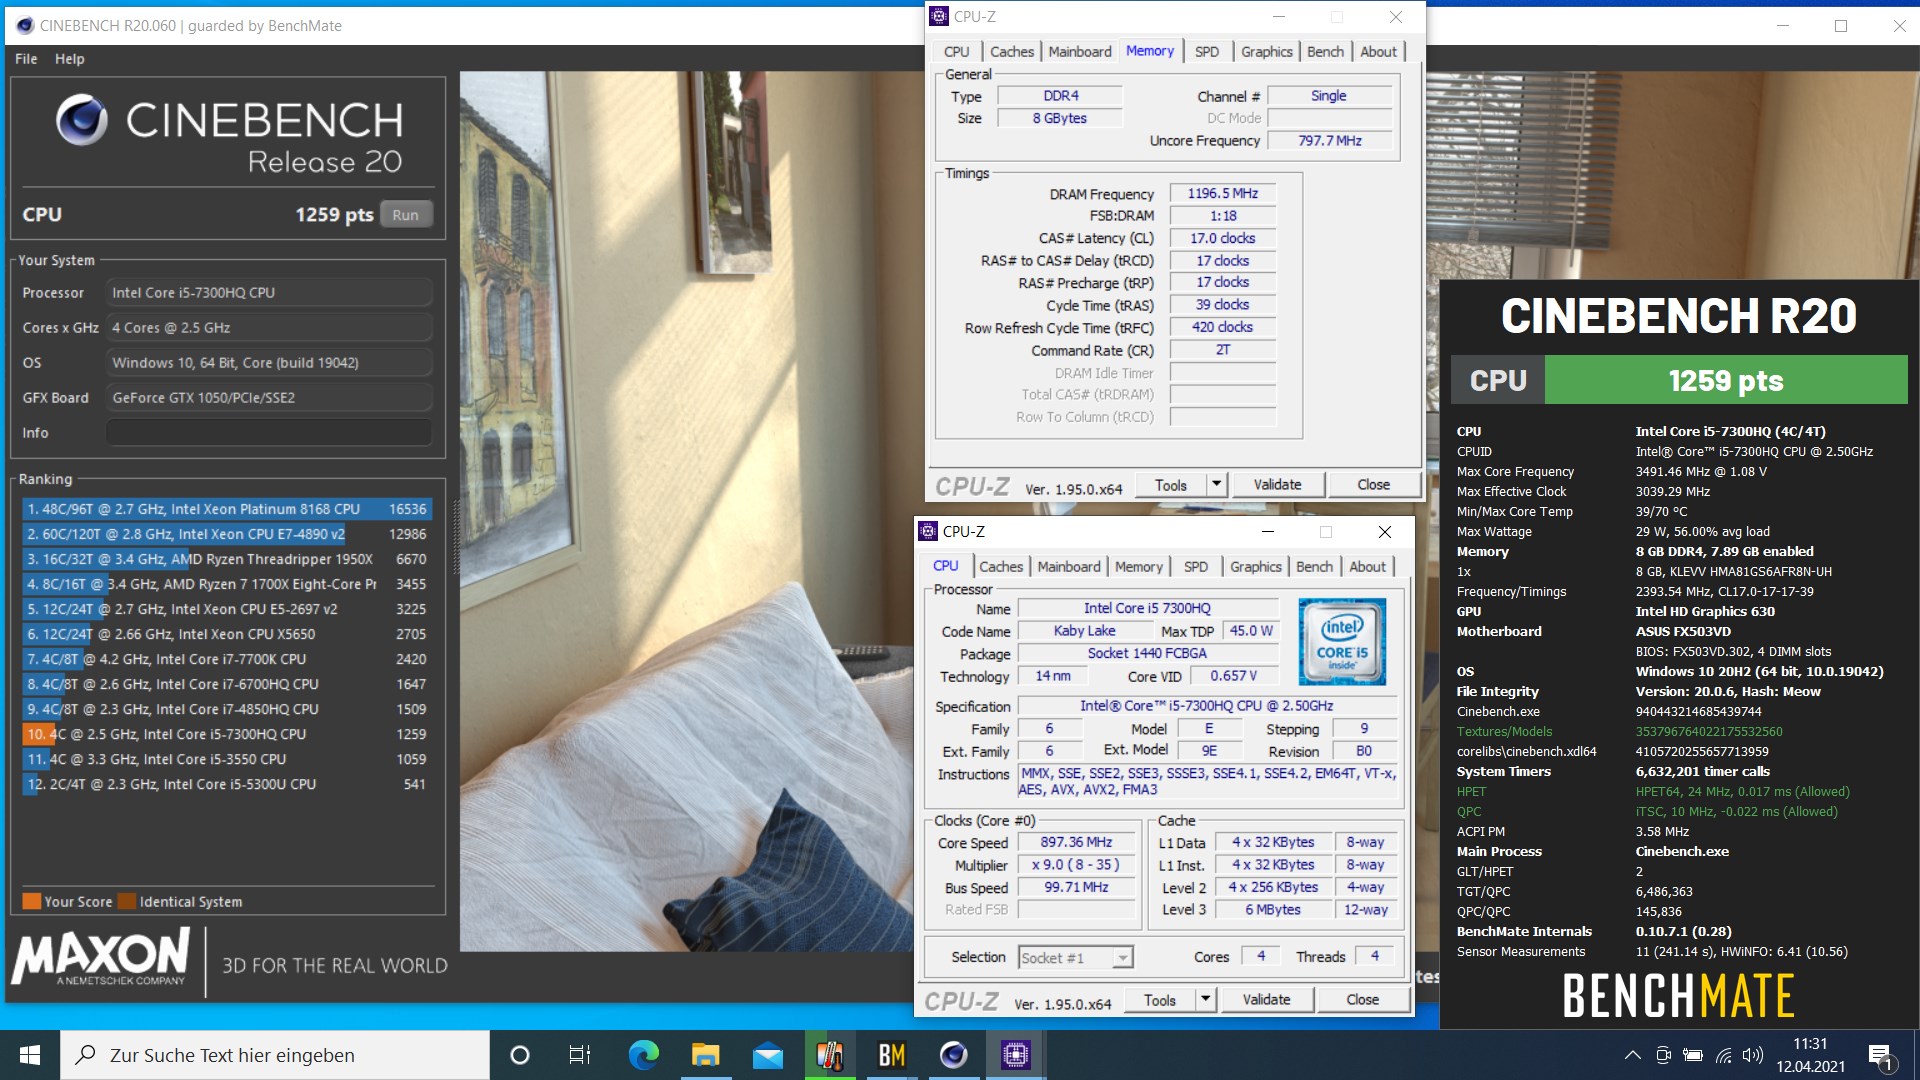Open Task View in taskbar
The image size is (1920, 1080).
tap(580, 1055)
